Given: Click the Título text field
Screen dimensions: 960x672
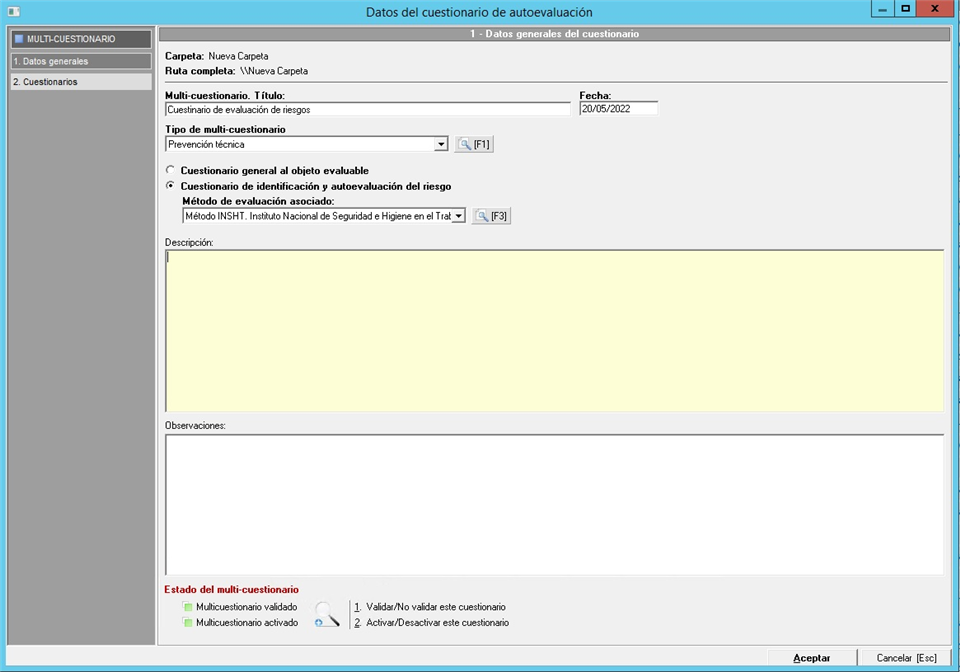Looking at the screenshot, I should (x=367, y=110).
